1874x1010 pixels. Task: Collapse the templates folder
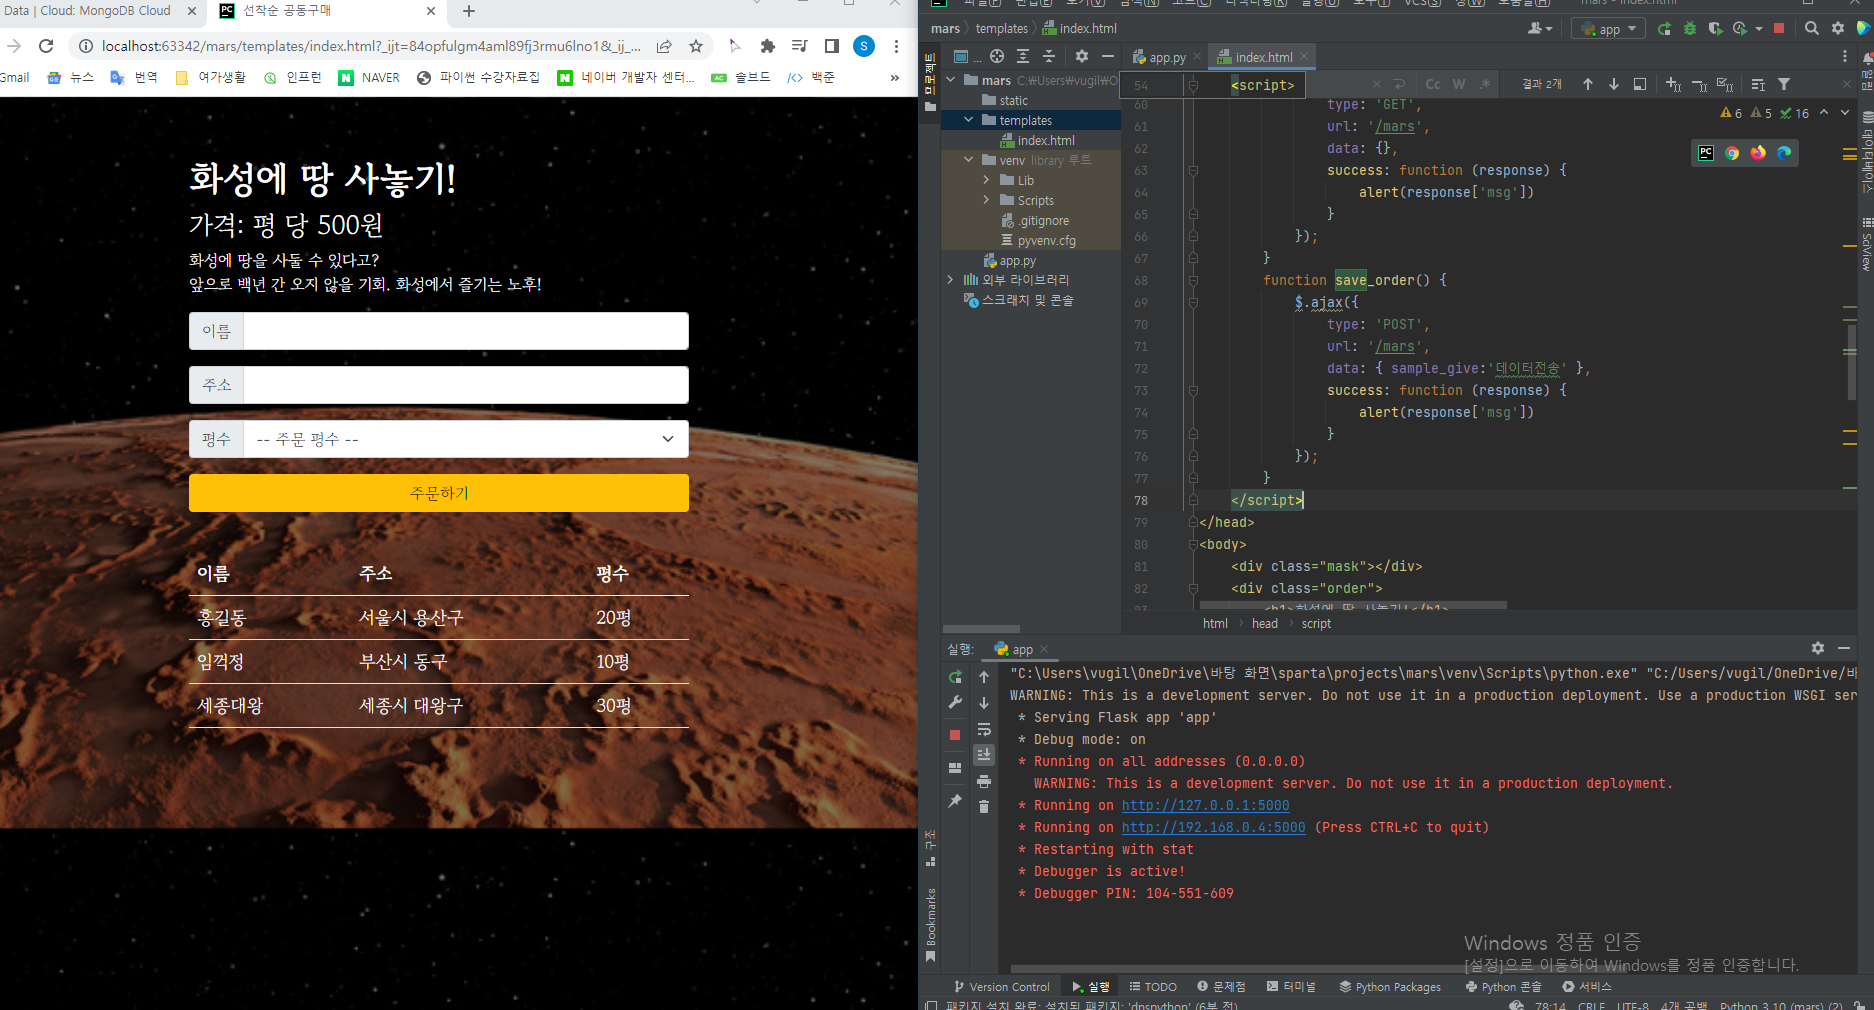(968, 120)
